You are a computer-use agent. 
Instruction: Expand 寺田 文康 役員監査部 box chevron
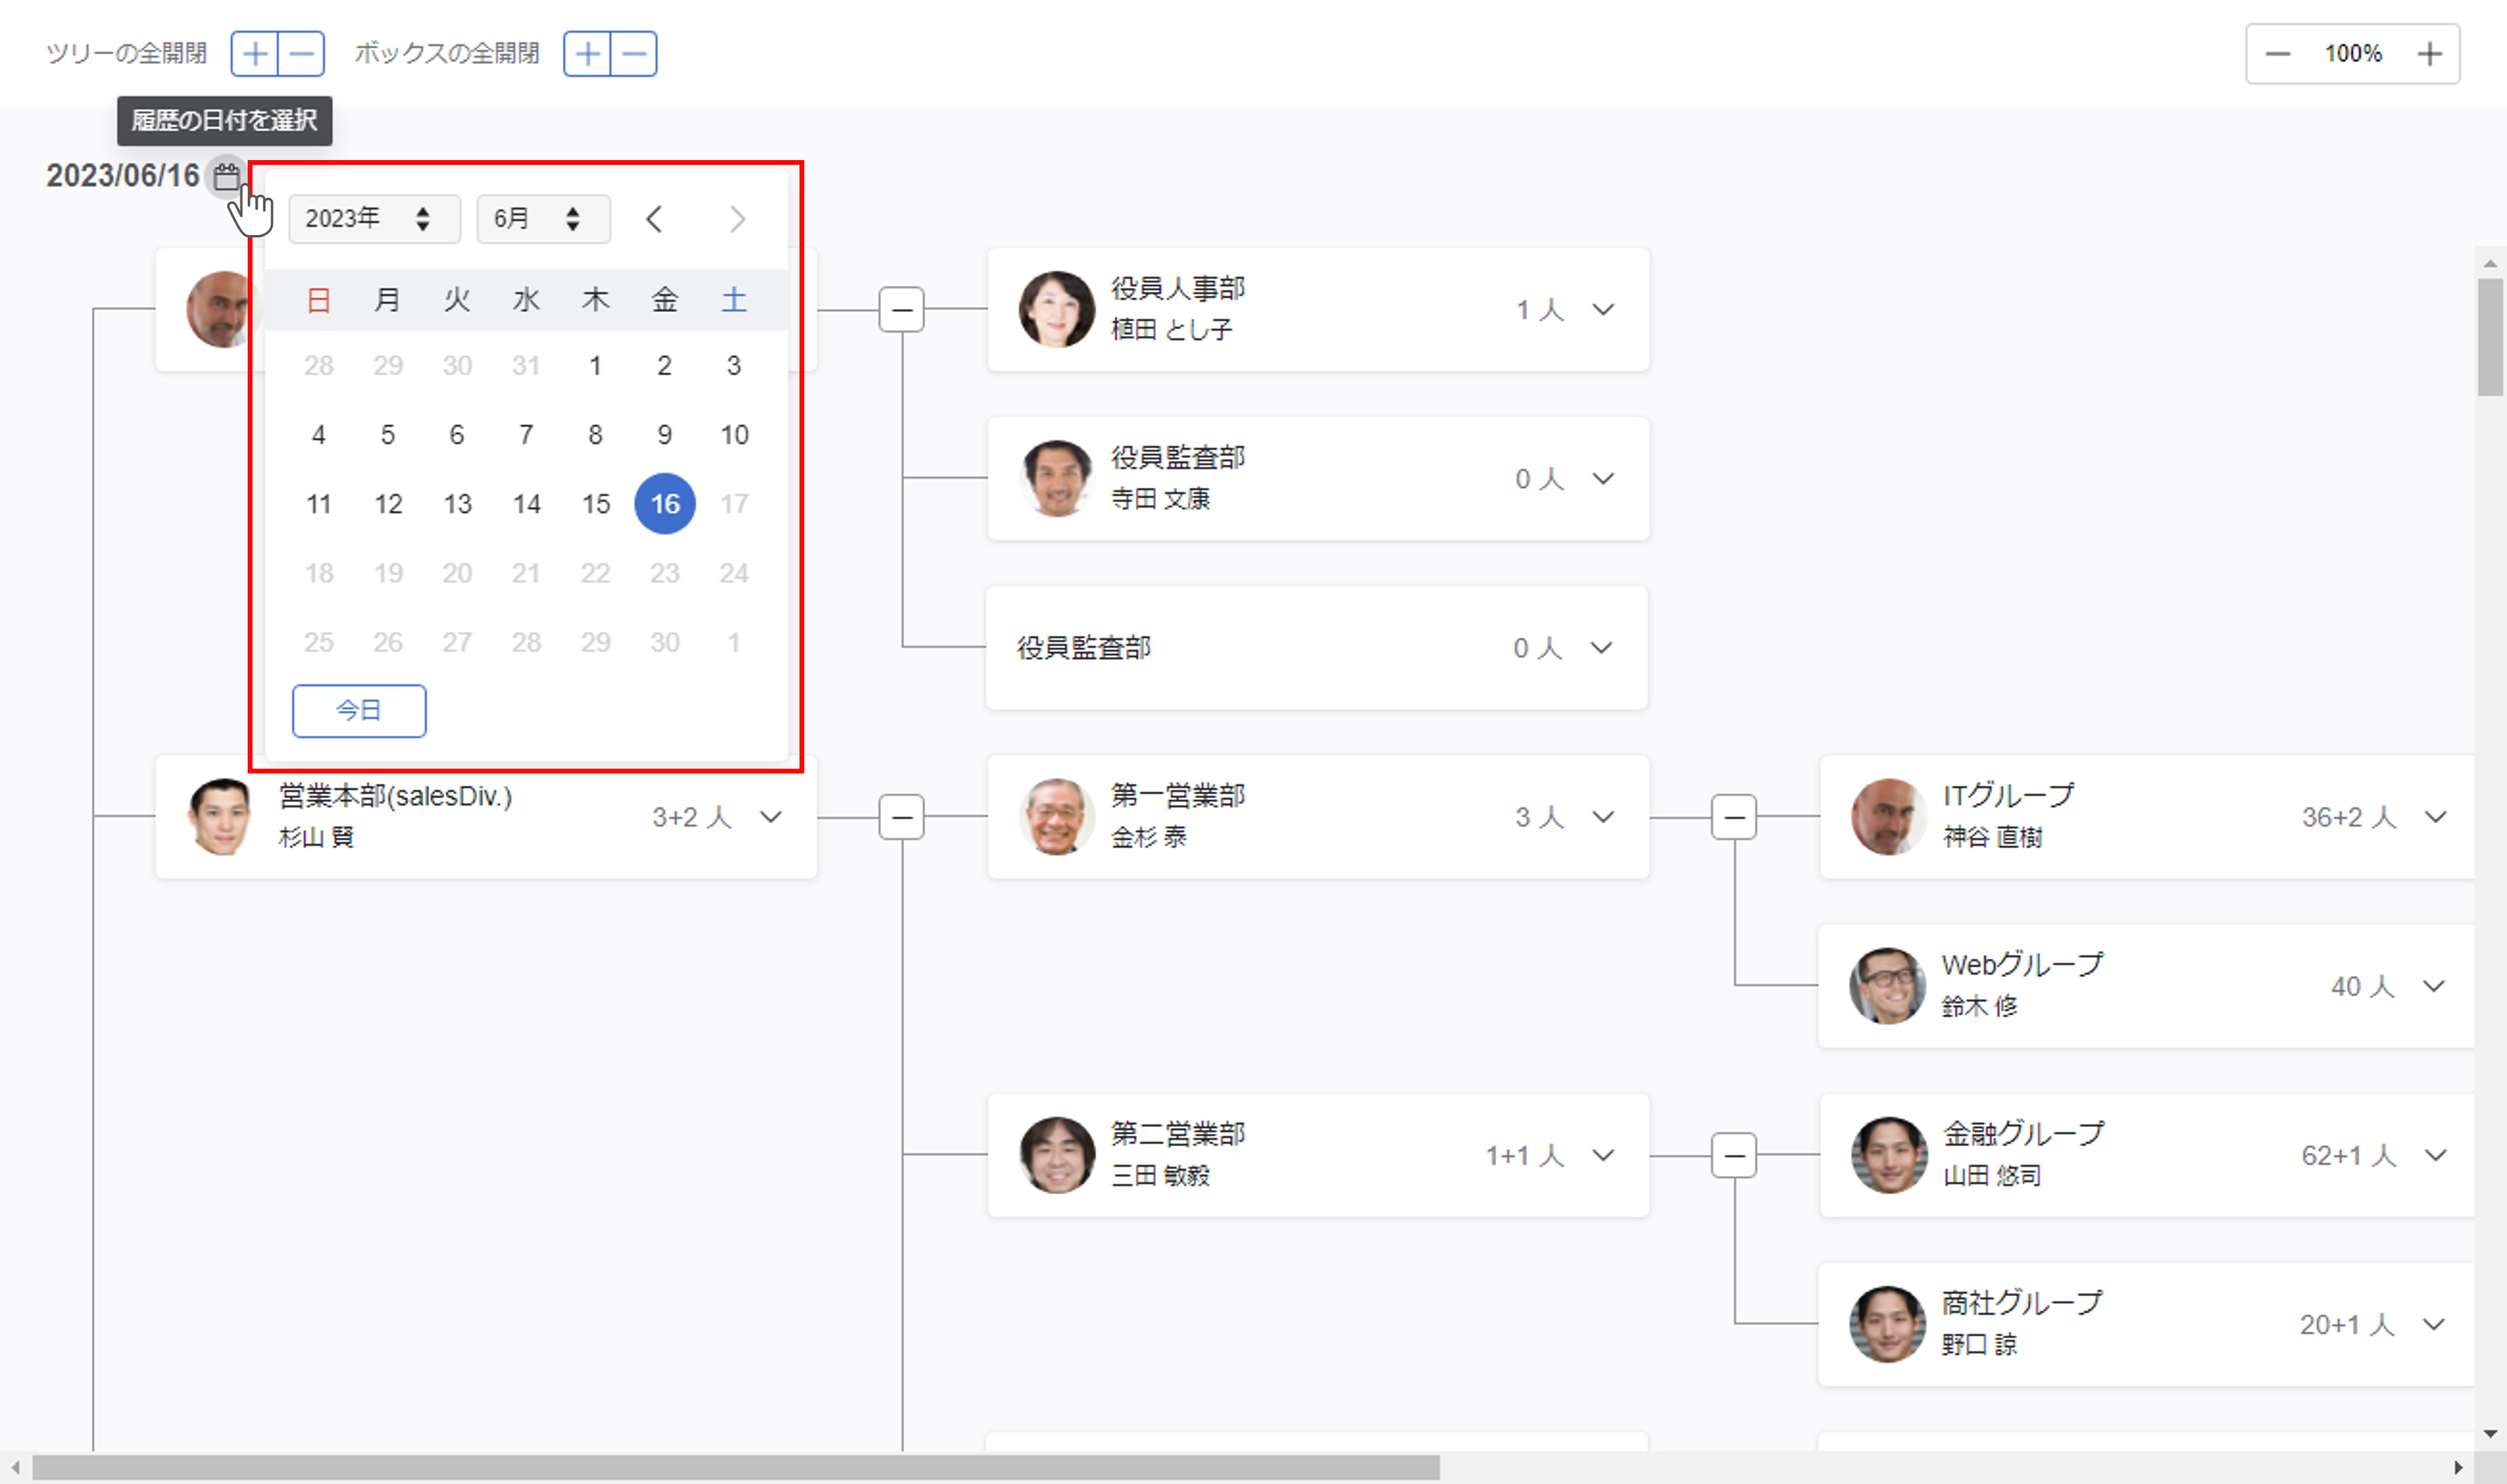(x=1603, y=479)
